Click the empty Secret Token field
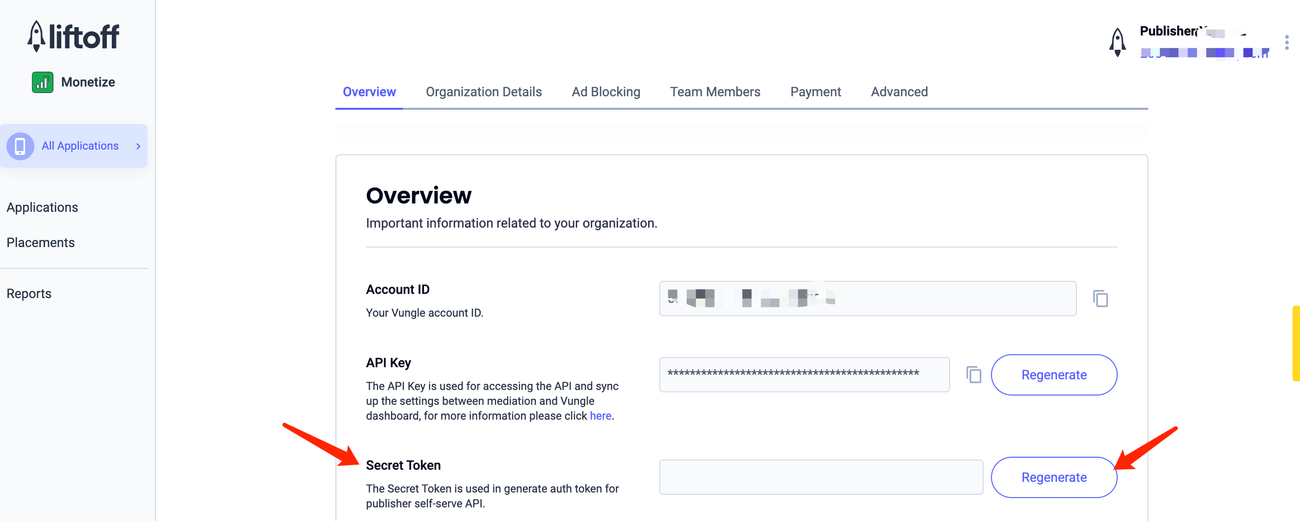The height and width of the screenshot is (521, 1300). pyautogui.click(x=820, y=477)
